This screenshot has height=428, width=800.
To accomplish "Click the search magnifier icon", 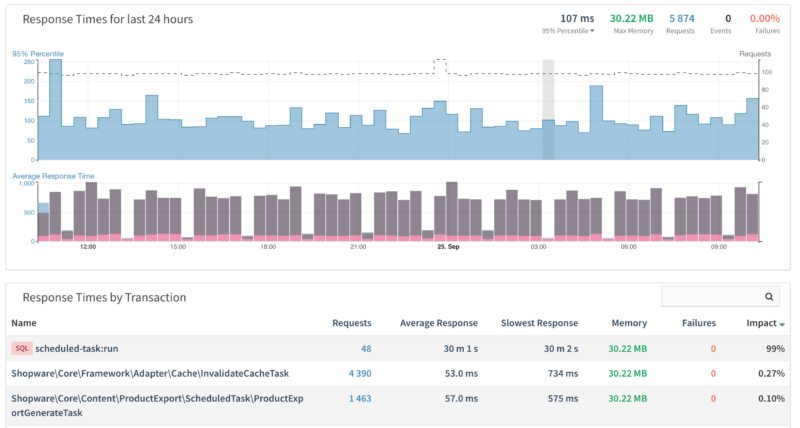I will click(x=769, y=296).
